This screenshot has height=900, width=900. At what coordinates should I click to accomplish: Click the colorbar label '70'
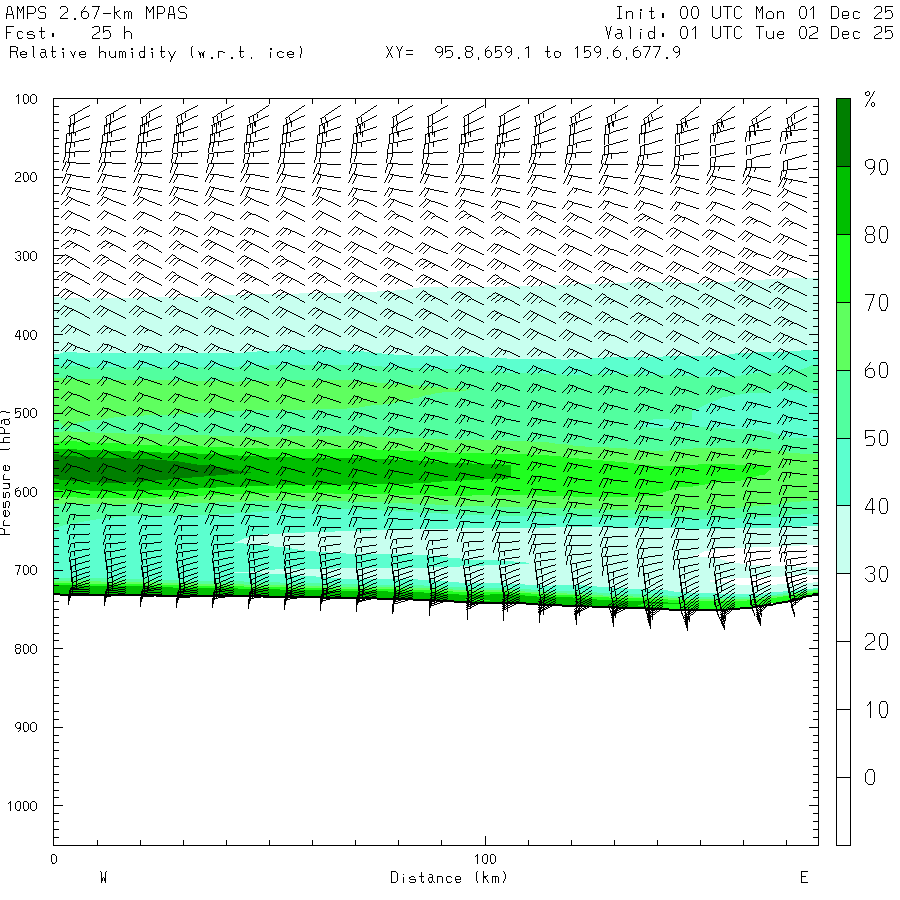(x=876, y=303)
